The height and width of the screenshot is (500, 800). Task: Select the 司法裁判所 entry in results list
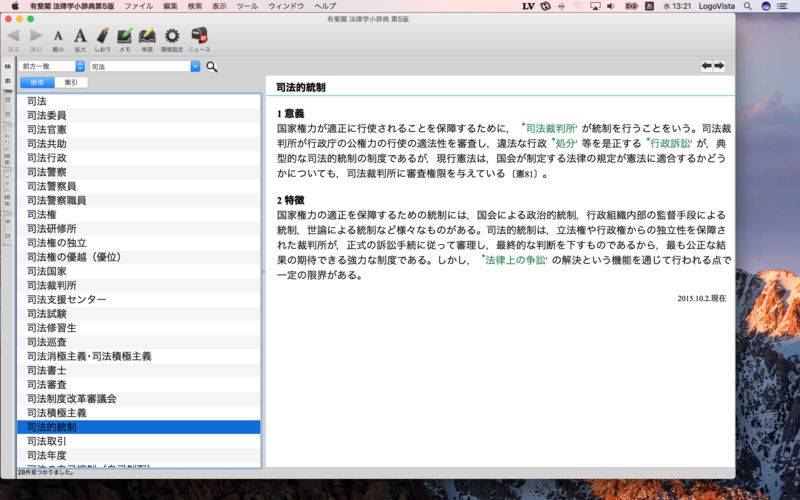[x=139, y=285]
